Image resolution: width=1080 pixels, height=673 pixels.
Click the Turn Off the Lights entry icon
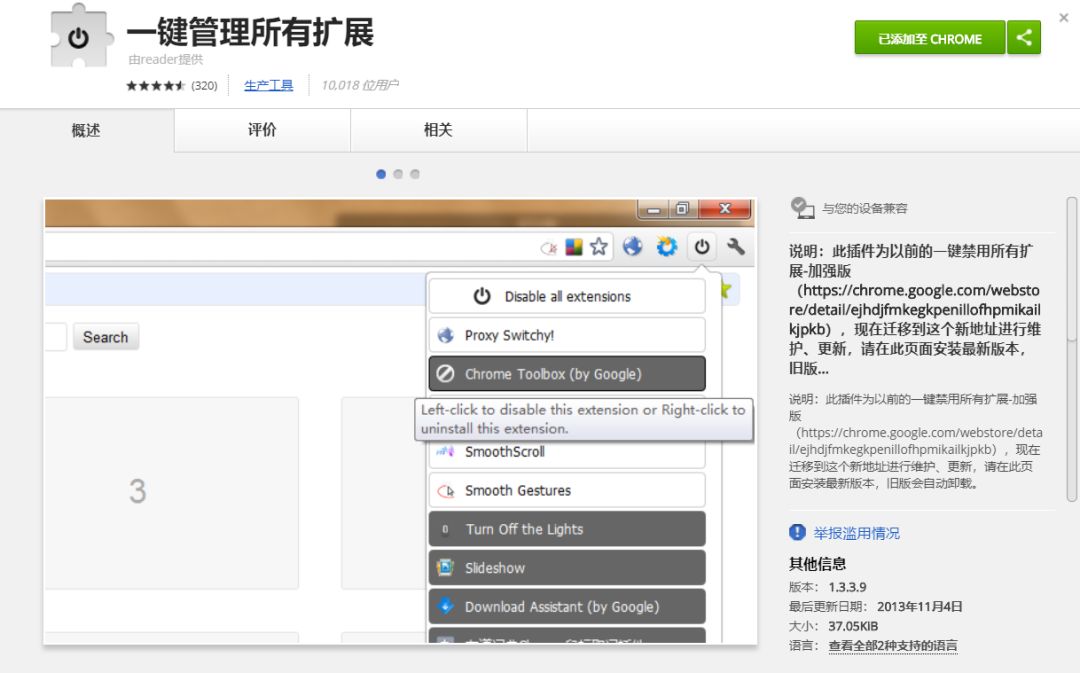coord(445,529)
